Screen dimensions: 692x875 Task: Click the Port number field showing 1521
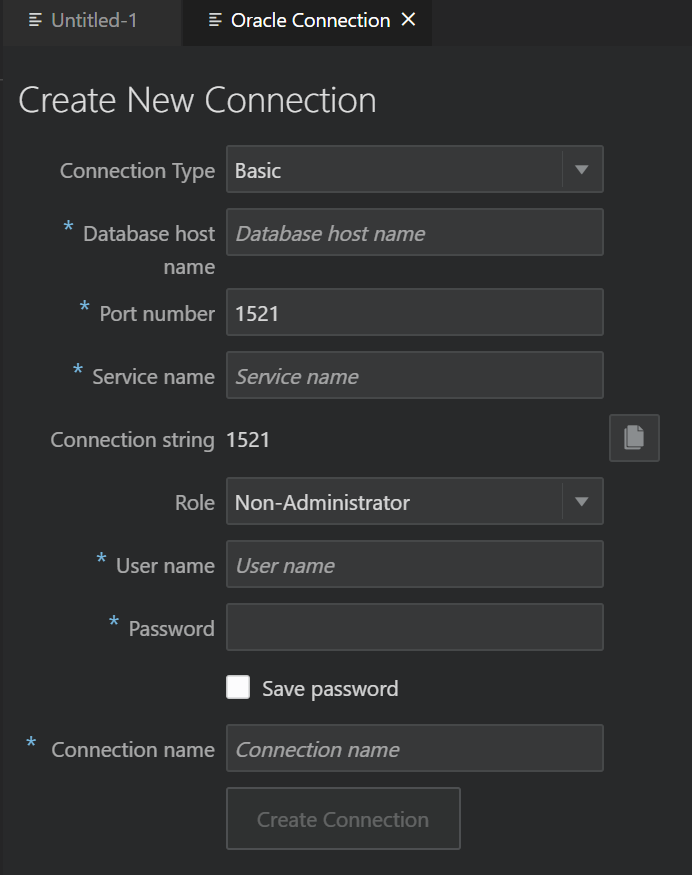click(414, 312)
